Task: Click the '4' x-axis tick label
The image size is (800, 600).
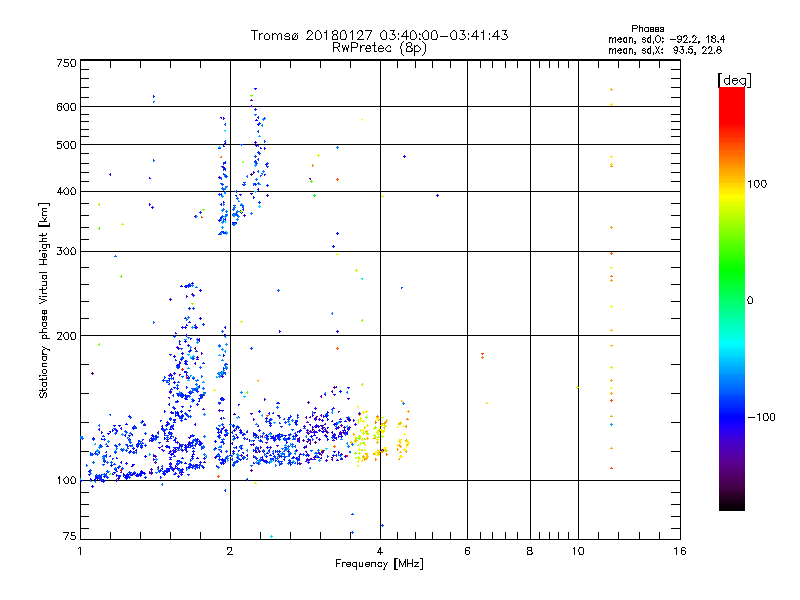Action: (x=380, y=551)
